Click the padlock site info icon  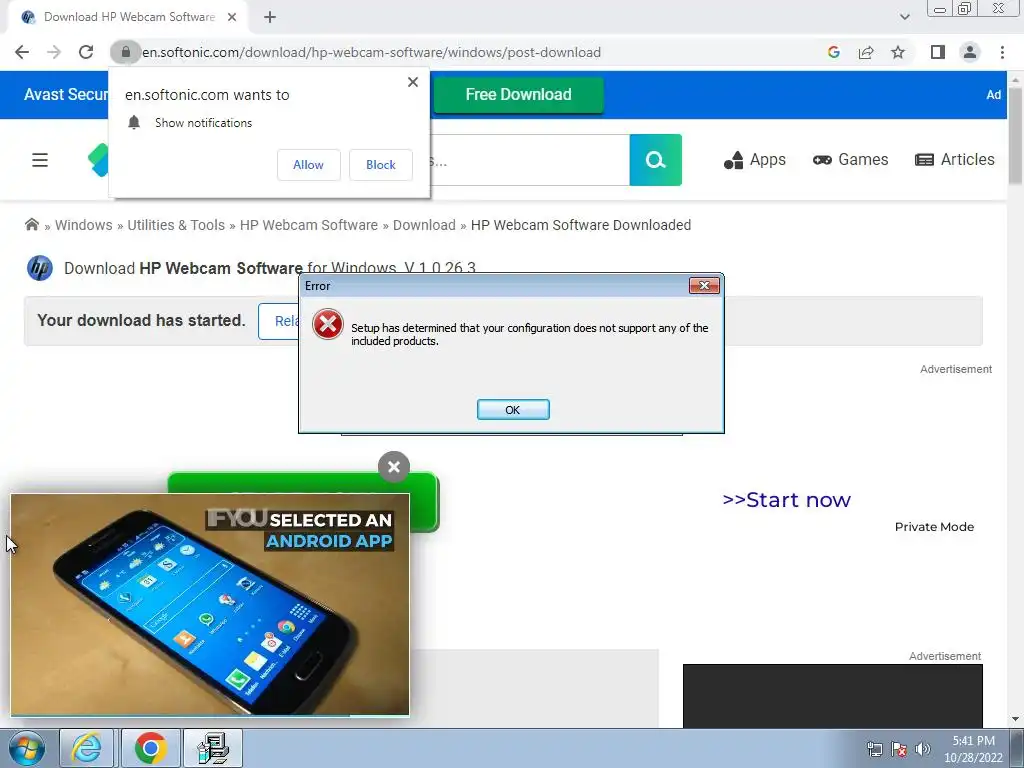pyautogui.click(x=125, y=52)
